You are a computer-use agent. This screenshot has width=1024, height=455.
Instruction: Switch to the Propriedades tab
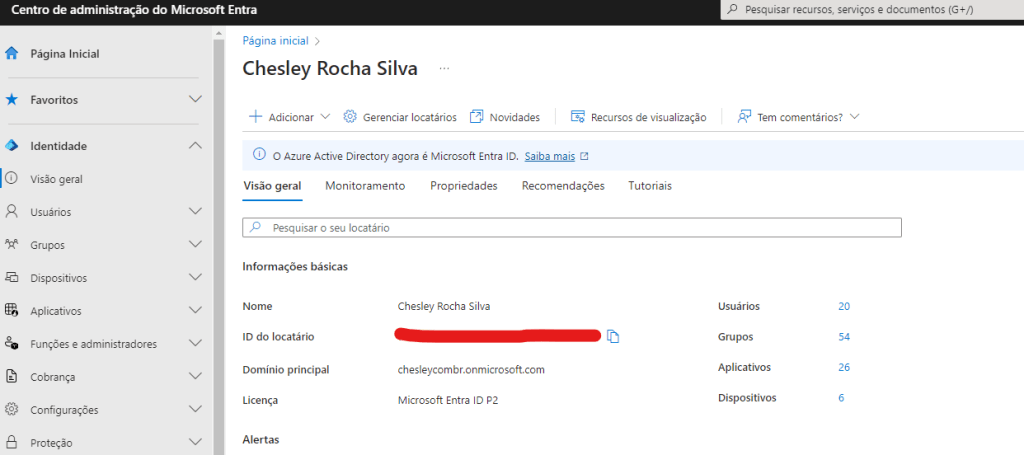pyautogui.click(x=463, y=186)
